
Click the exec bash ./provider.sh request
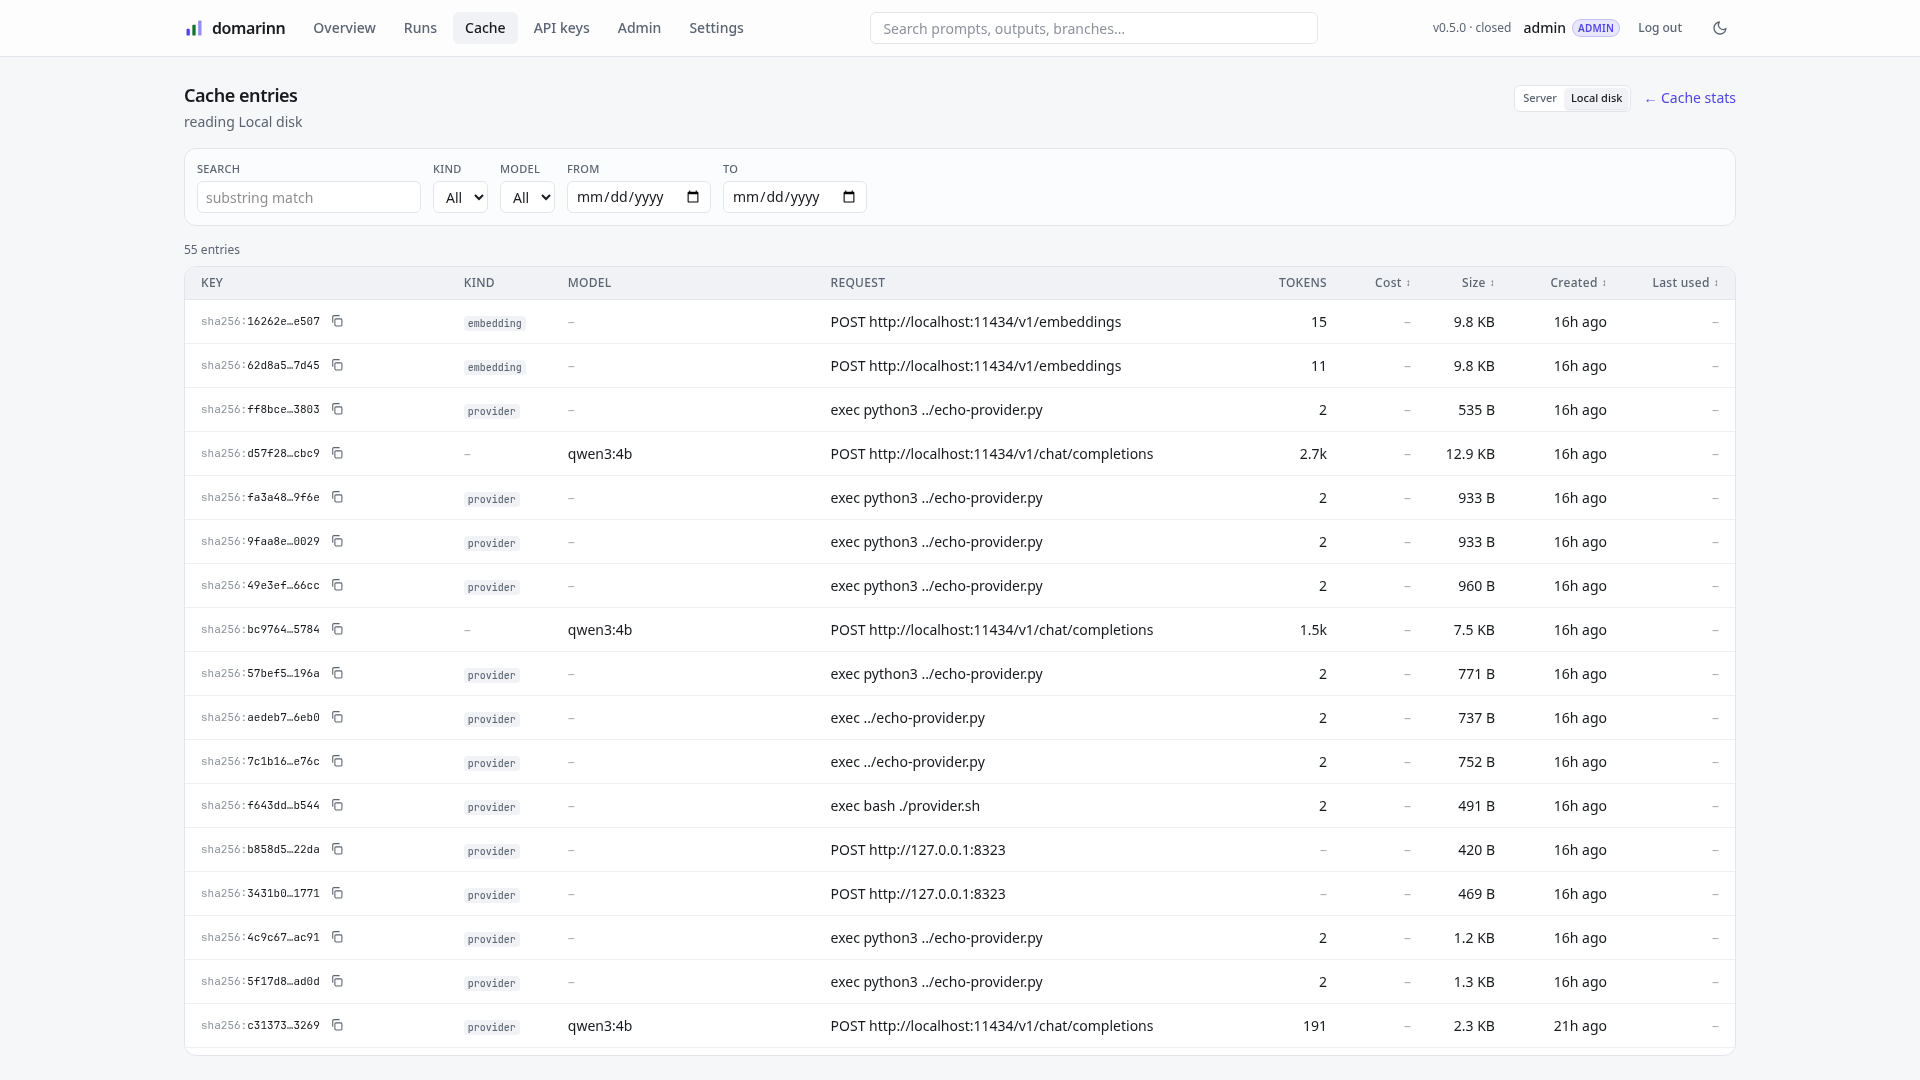905,806
